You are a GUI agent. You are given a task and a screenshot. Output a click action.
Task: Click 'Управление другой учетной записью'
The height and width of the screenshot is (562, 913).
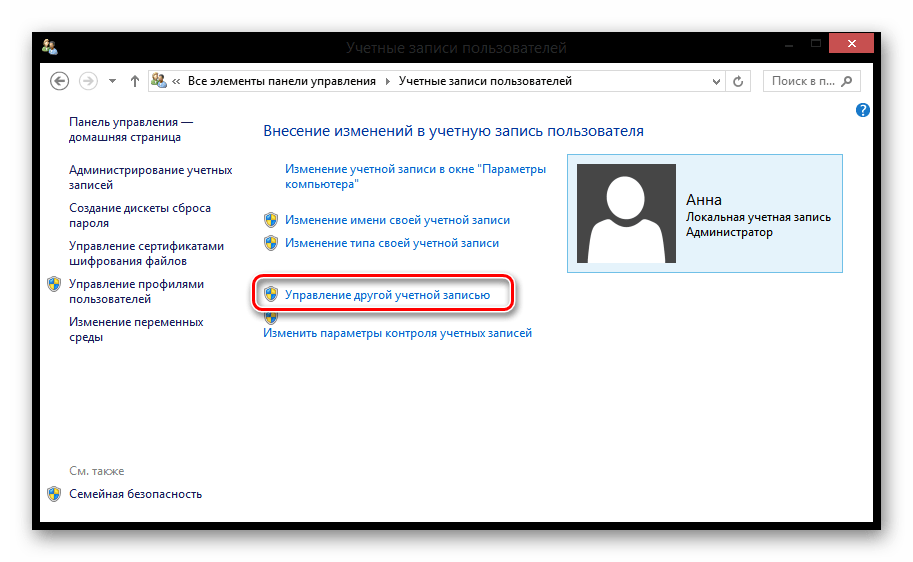pos(387,295)
